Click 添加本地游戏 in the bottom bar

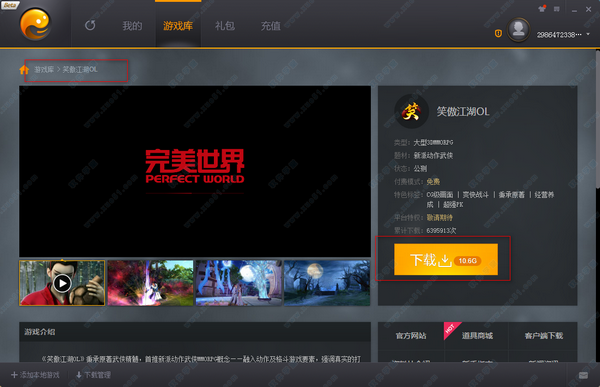(x=35, y=375)
